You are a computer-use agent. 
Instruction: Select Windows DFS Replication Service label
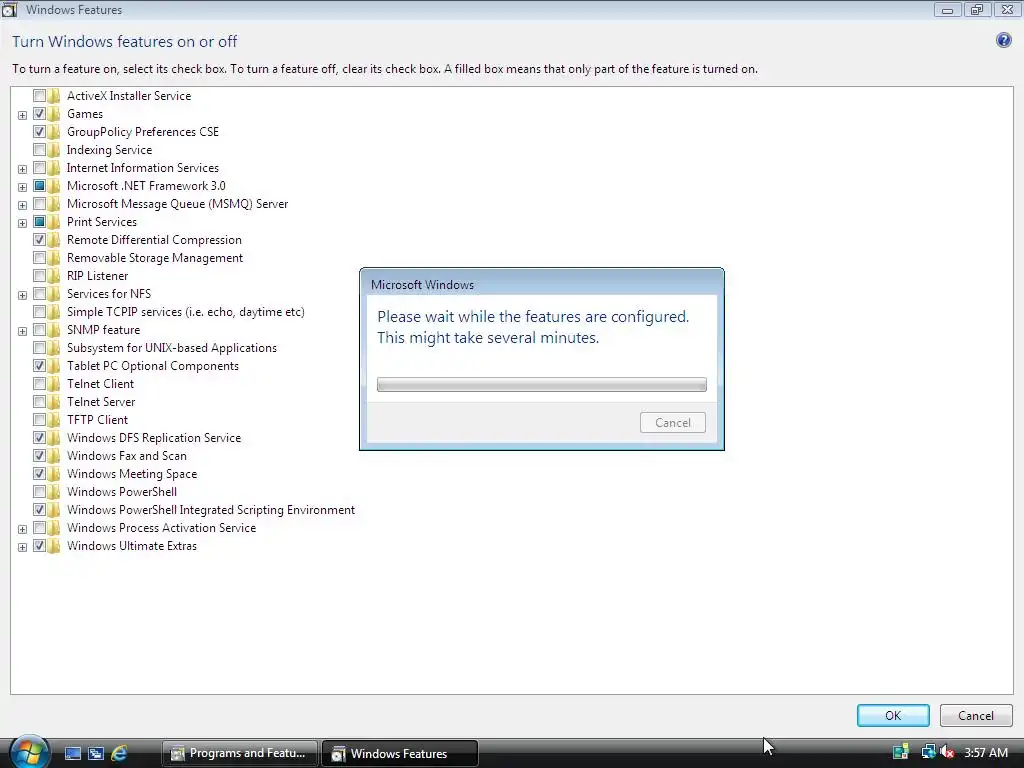pos(154,438)
